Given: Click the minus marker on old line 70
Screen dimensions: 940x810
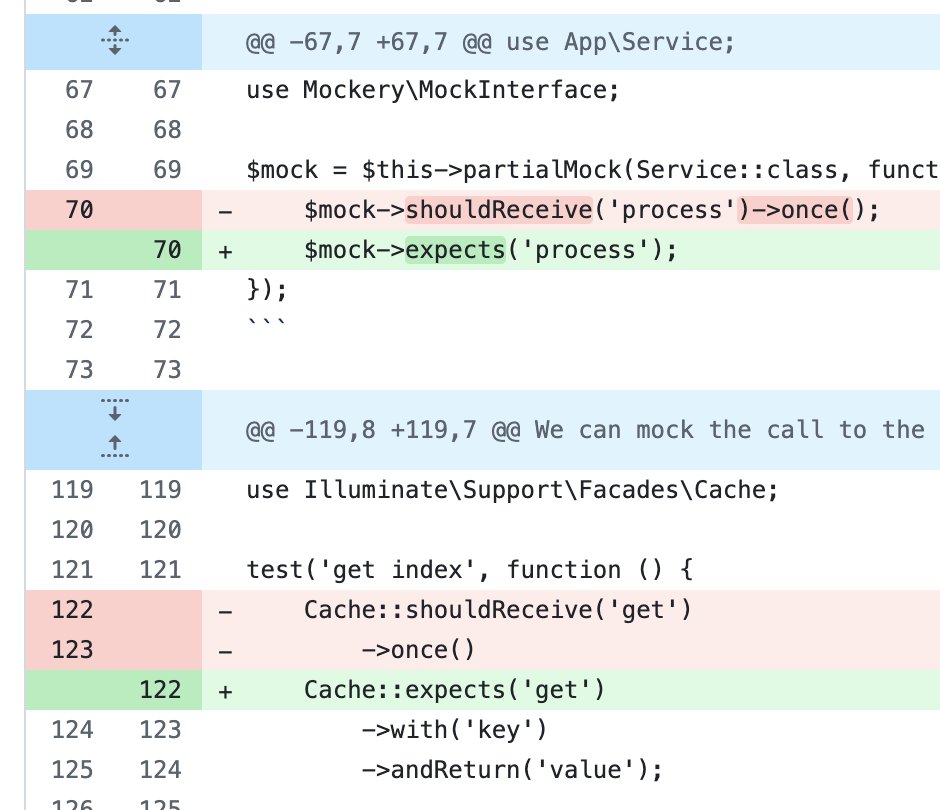Looking at the screenshot, I should coord(225,211).
